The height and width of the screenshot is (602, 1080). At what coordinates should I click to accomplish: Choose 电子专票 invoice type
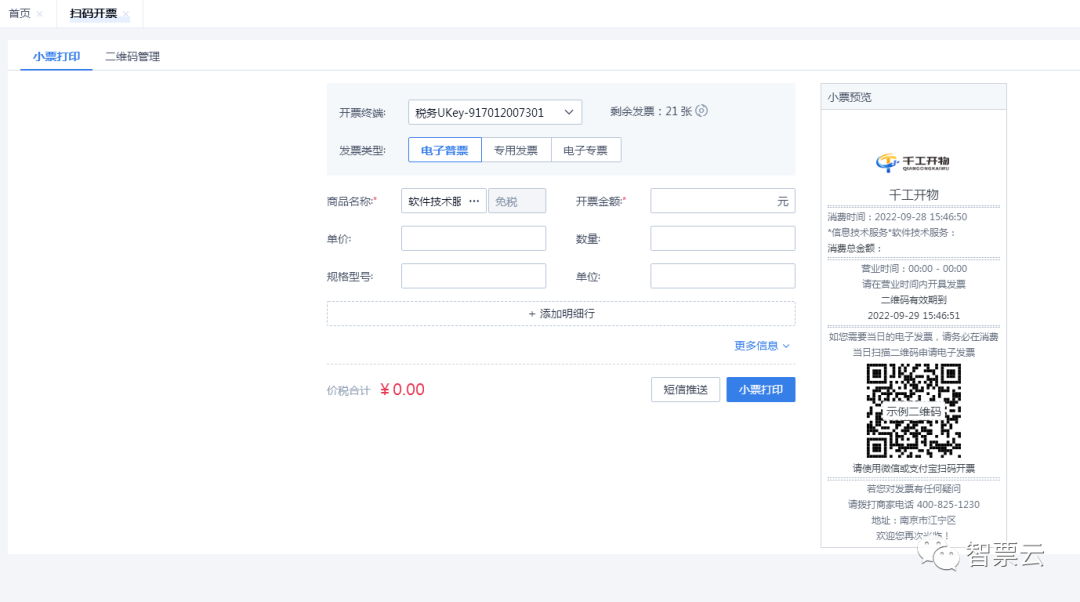click(x=586, y=150)
